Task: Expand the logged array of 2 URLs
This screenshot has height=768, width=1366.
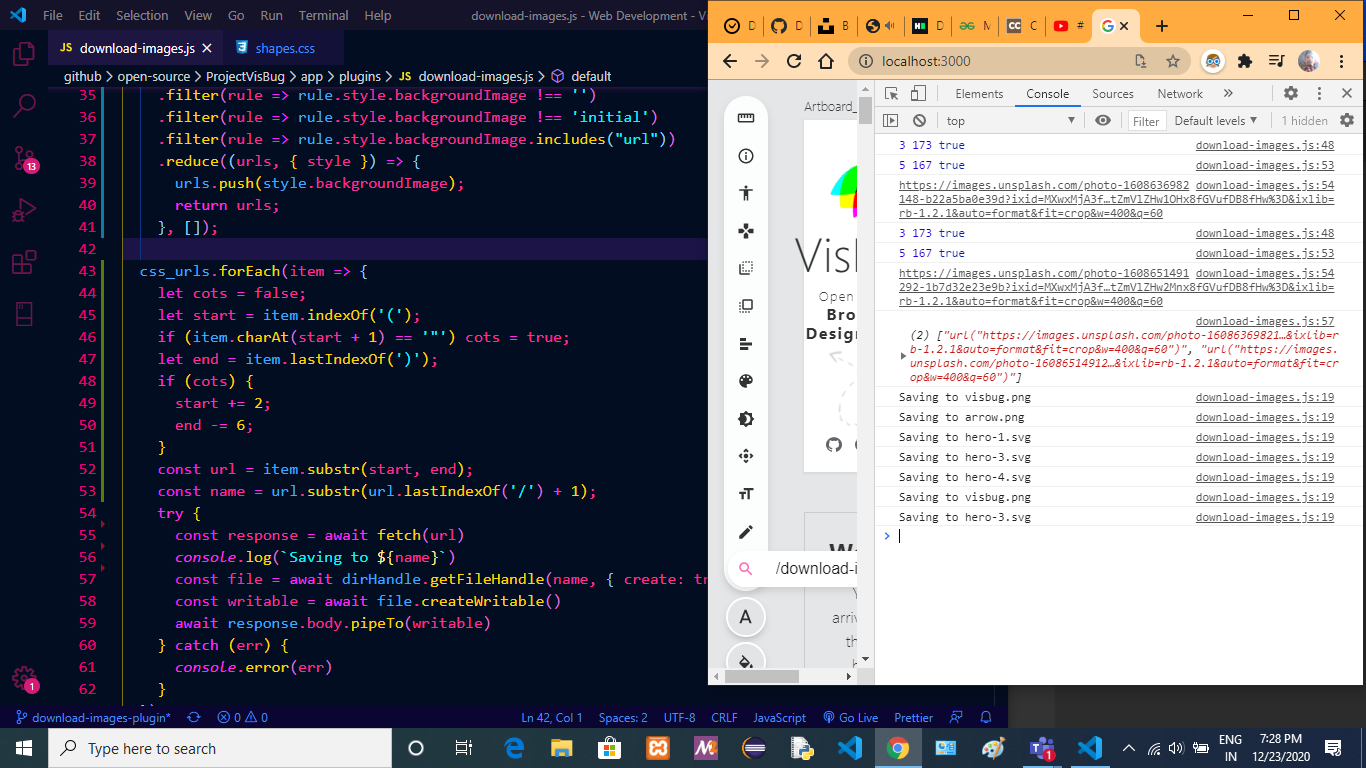Action: tap(904, 356)
